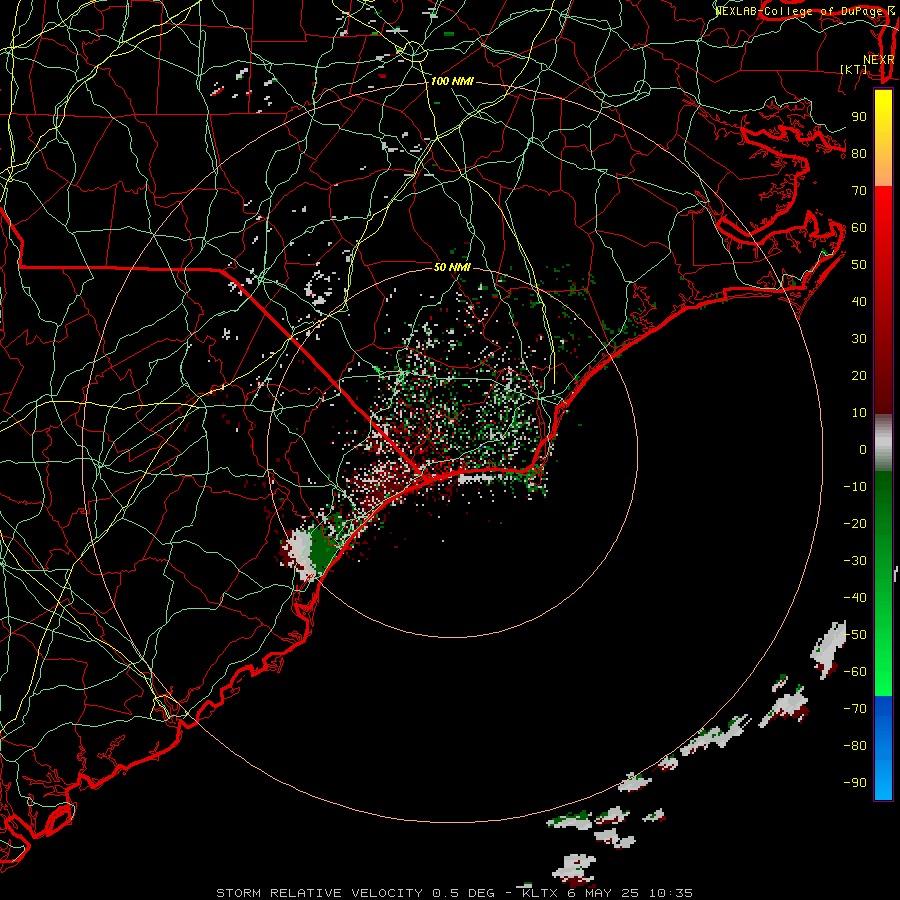Click the -20 value on the velocity scale
Screen dimensions: 900x900
(x=855, y=524)
